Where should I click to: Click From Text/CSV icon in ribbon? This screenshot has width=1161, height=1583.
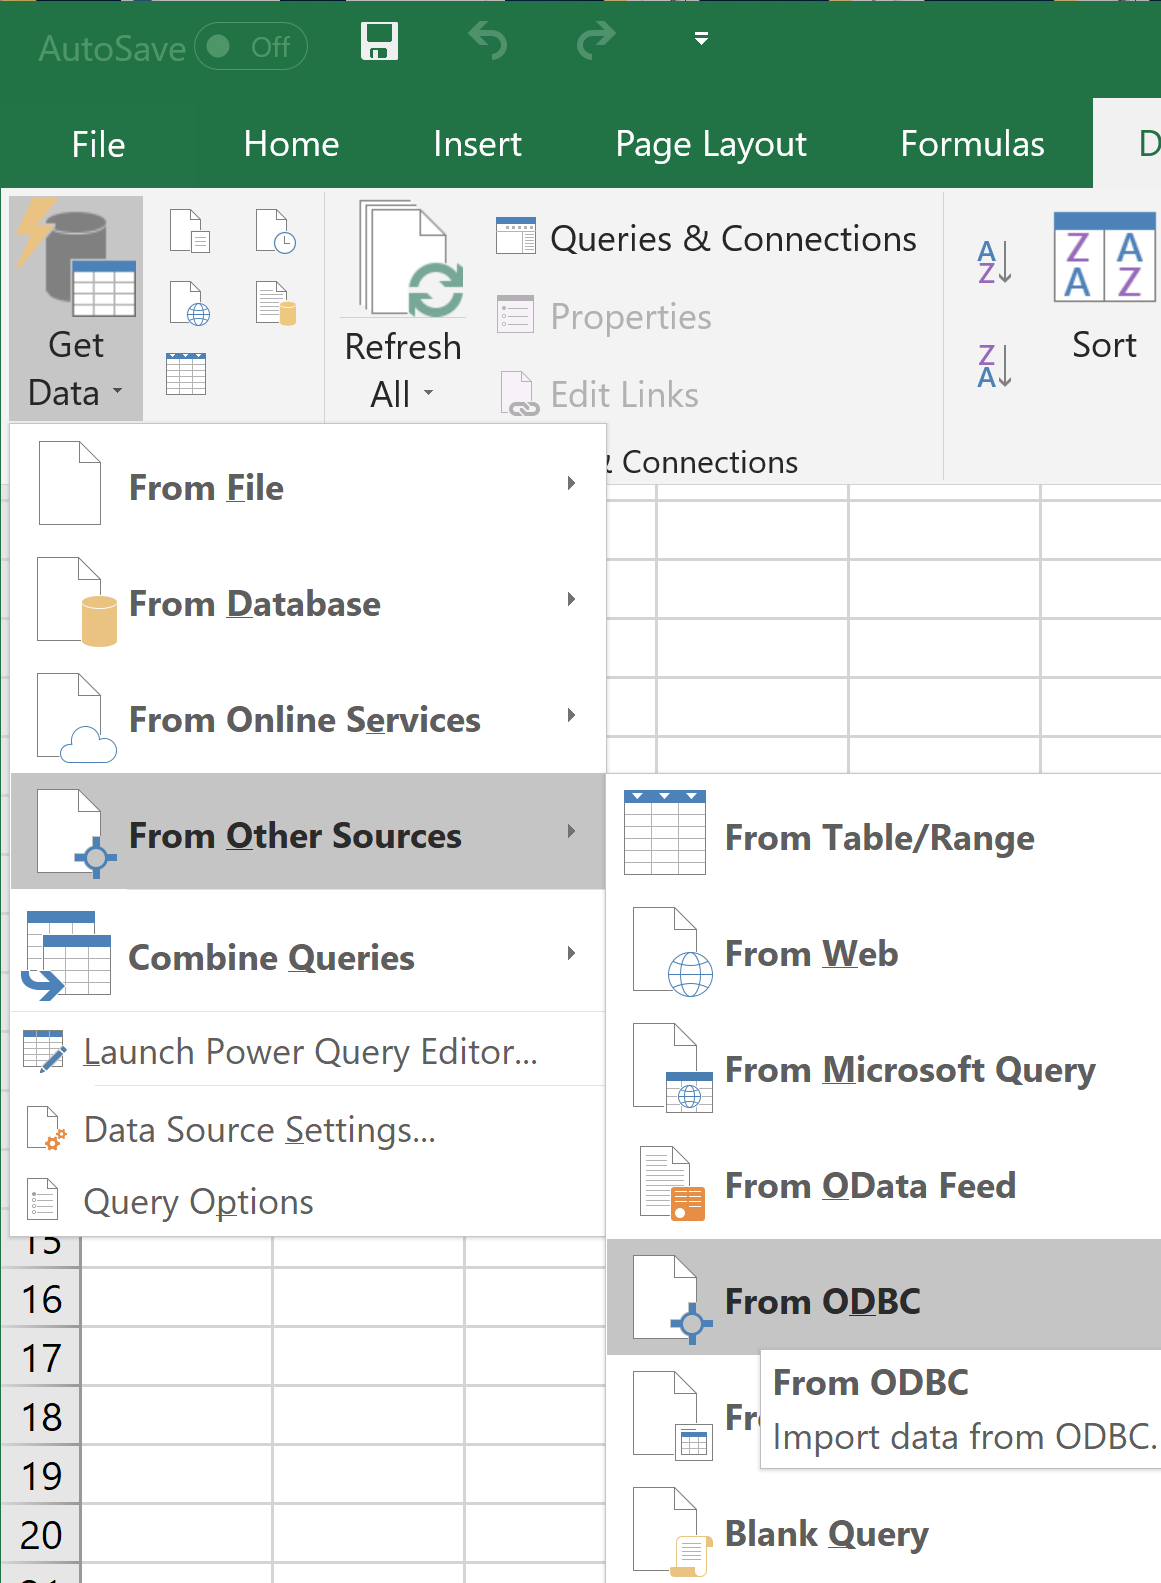190,231
